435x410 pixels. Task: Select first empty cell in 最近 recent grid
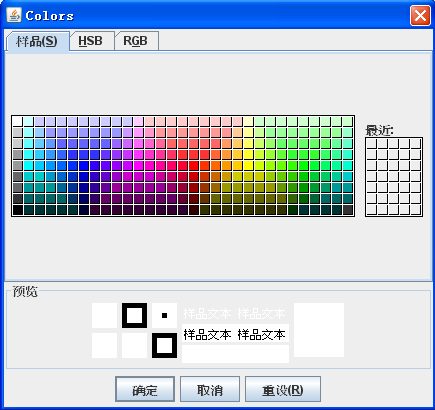tap(371, 144)
